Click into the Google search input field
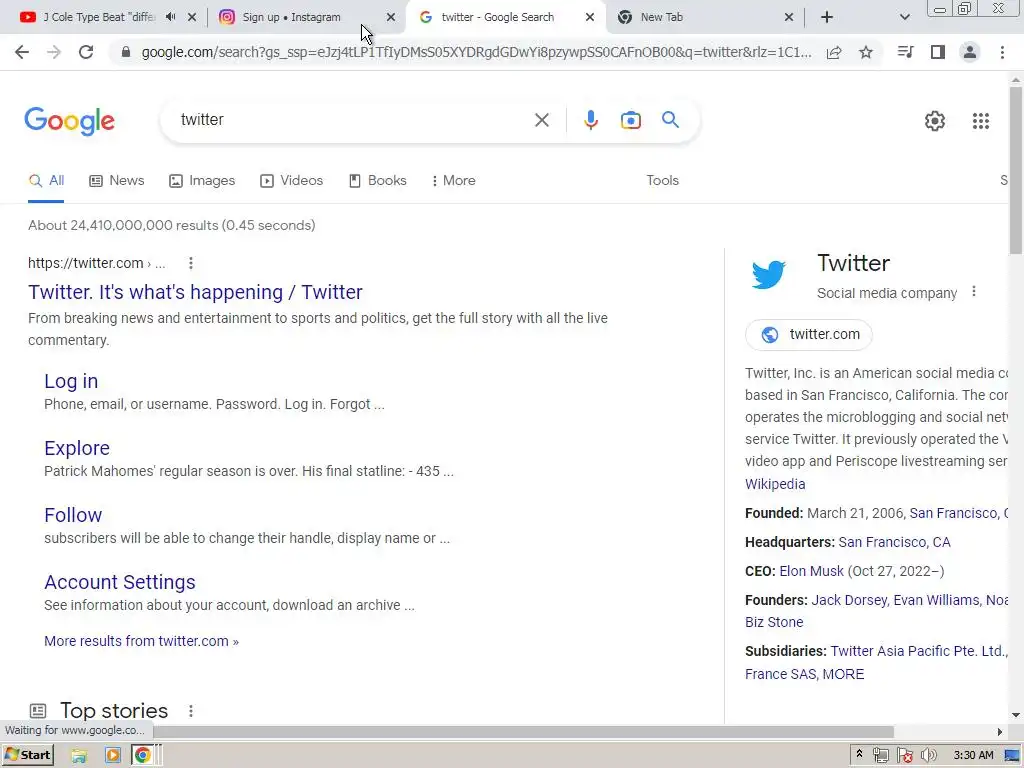1024x768 pixels. click(353, 120)
